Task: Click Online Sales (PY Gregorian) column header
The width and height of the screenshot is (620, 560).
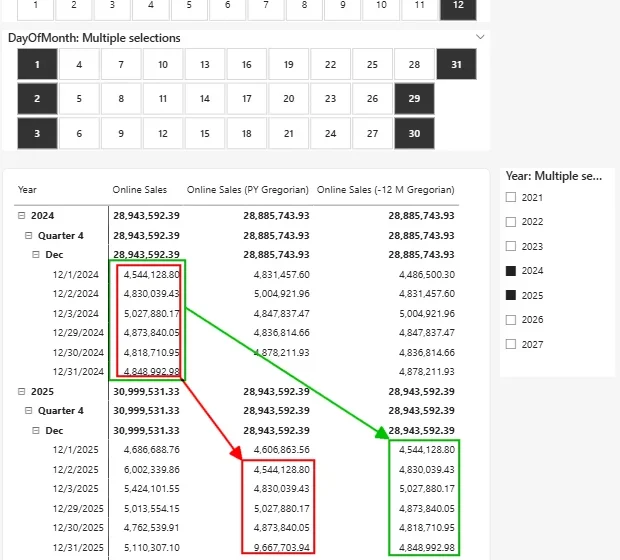Action: point(247,189)
